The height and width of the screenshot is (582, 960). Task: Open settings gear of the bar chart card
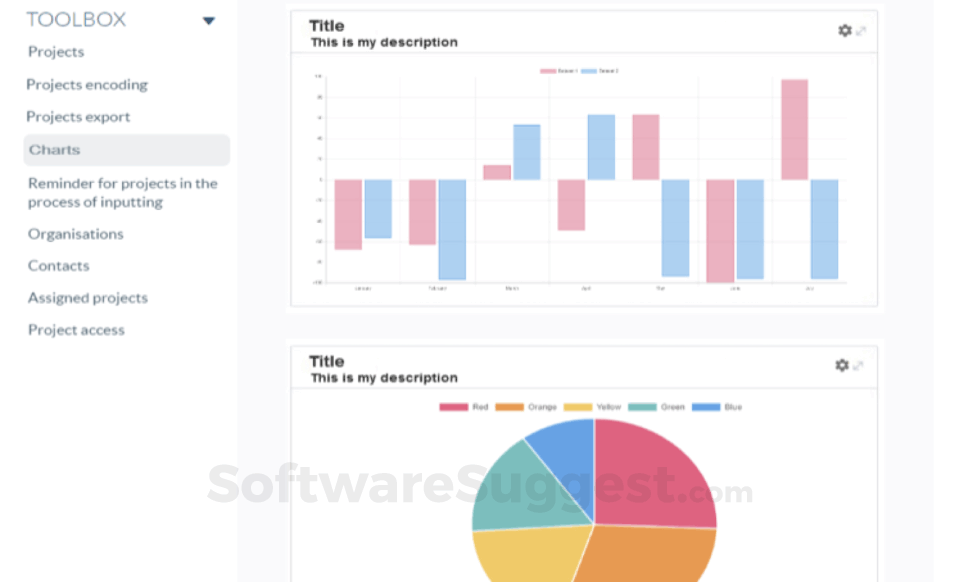(845, 31)
